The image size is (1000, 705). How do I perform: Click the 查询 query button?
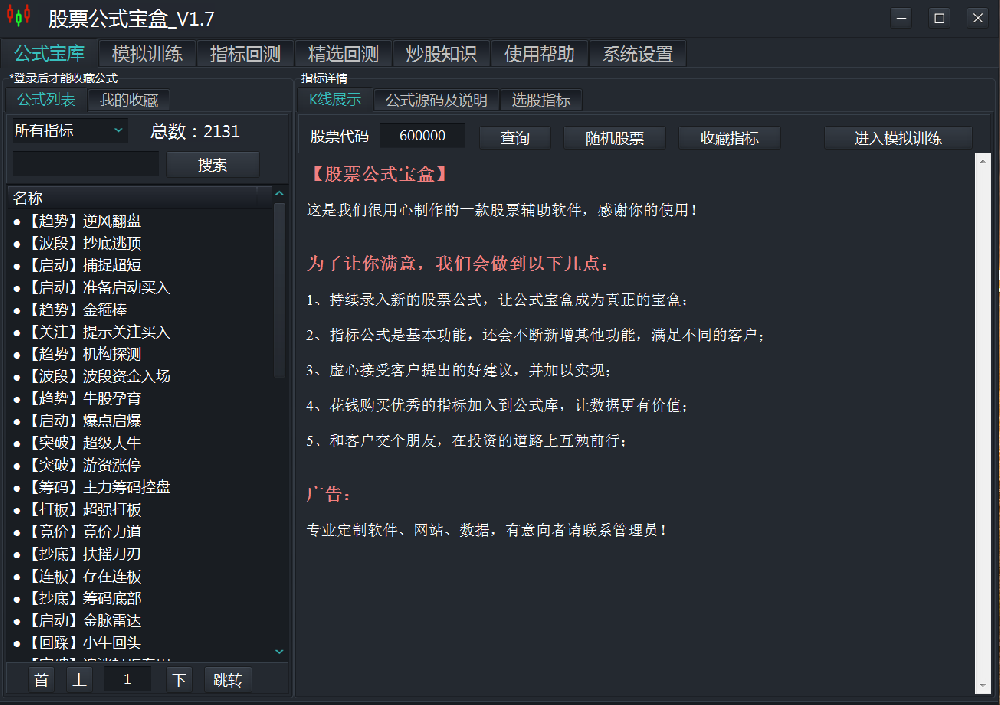(514, 137)
